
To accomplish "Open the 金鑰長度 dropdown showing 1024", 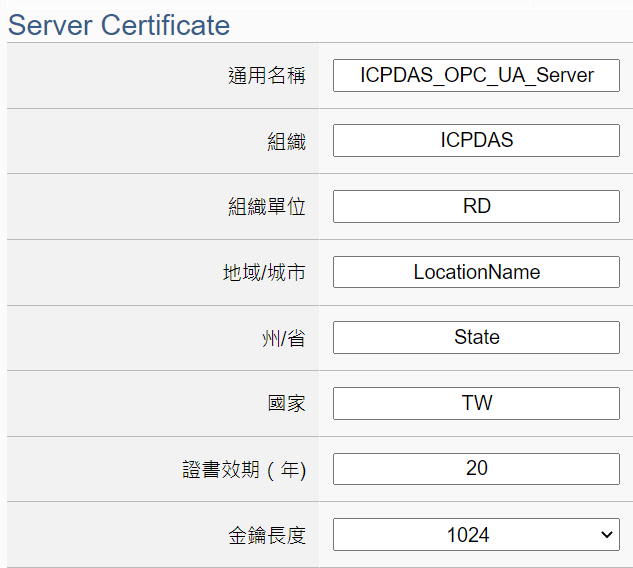I will pyautogui.click(x=476, y=534).
